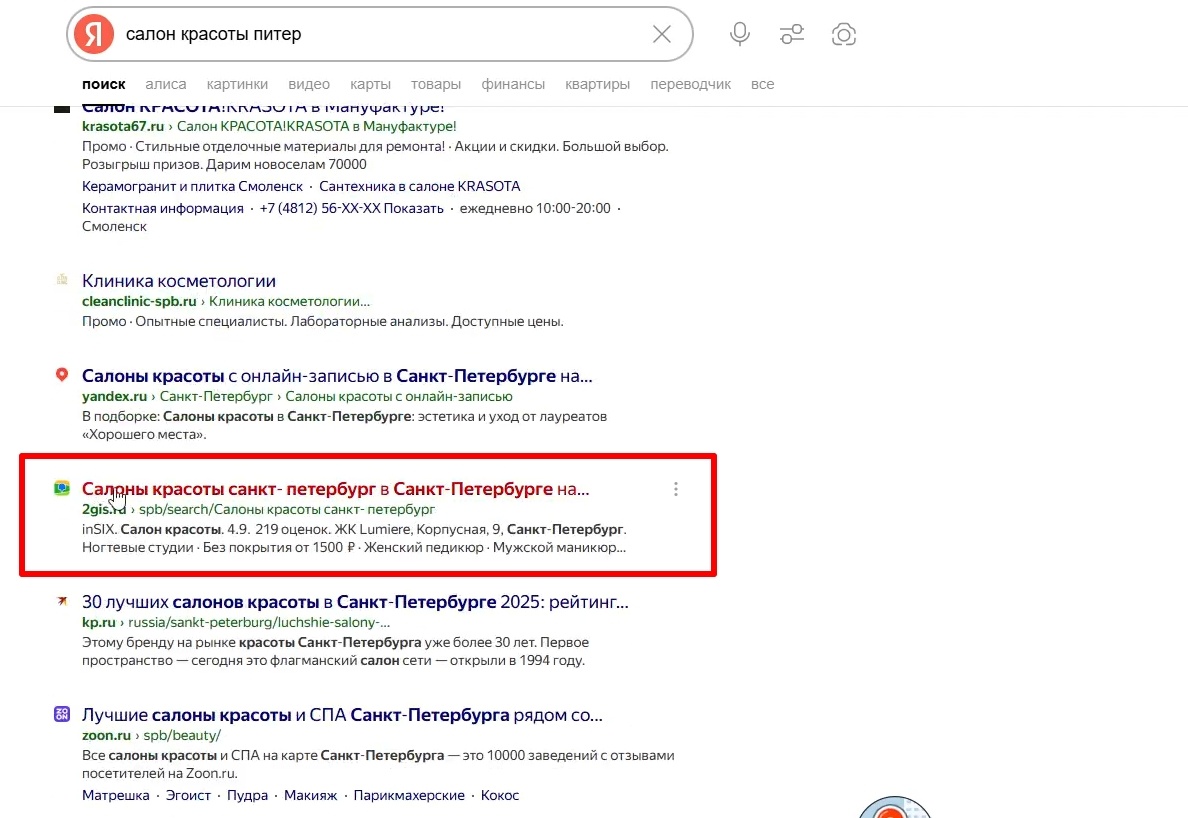Start voice search with the microphone icon
This screenshot has width=1188, height=818.
point(740,34)
